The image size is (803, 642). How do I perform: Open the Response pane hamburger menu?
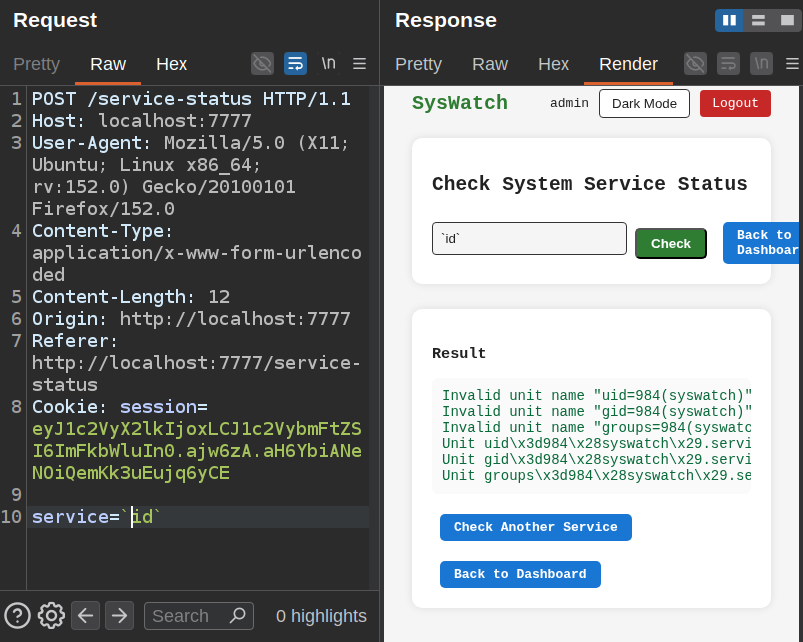coord(792,63)
